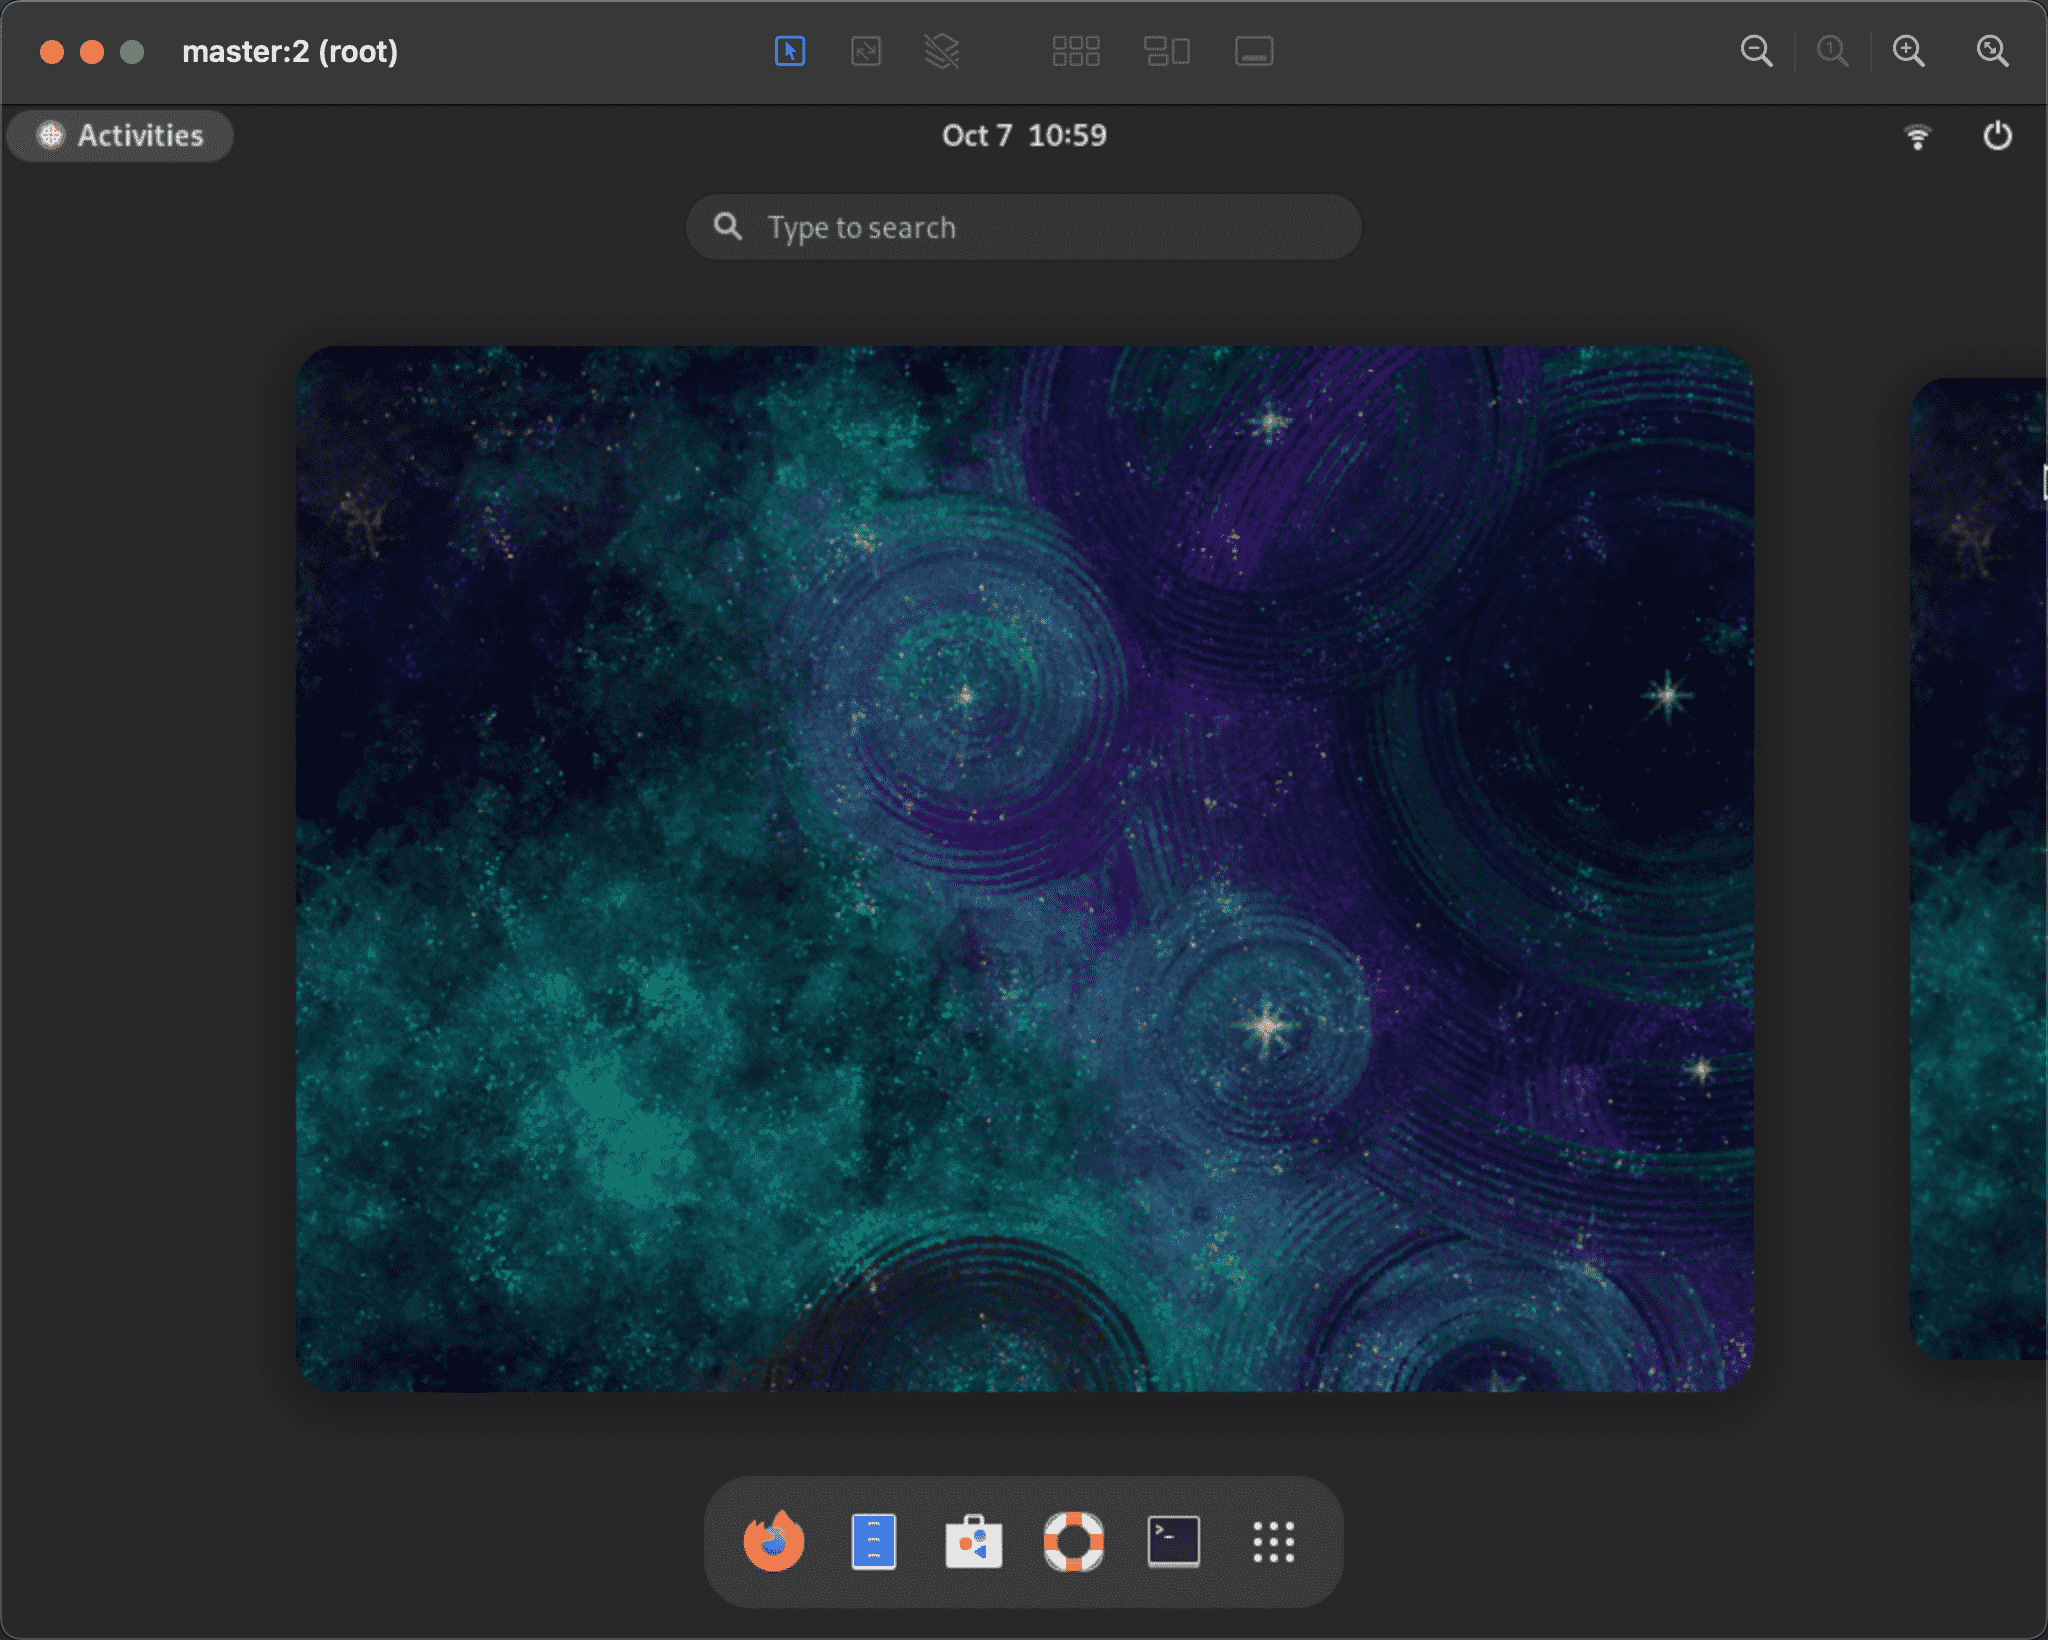Open the power menu icon
Viewport: 2048px width, 1640px height.
click(x=1997, y=136)
